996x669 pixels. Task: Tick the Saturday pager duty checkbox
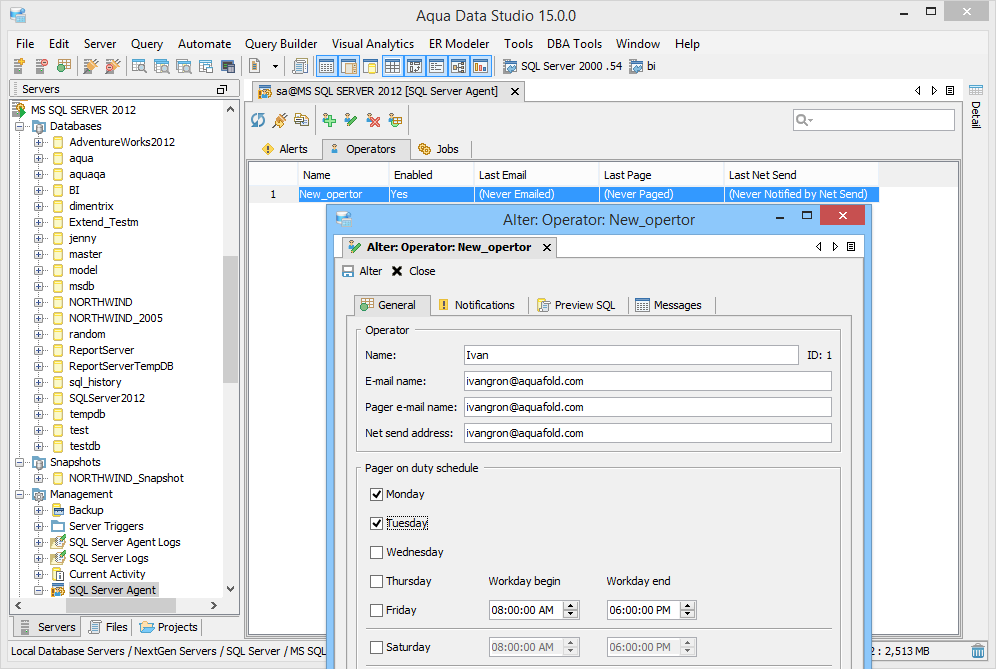tap(377, 647)
